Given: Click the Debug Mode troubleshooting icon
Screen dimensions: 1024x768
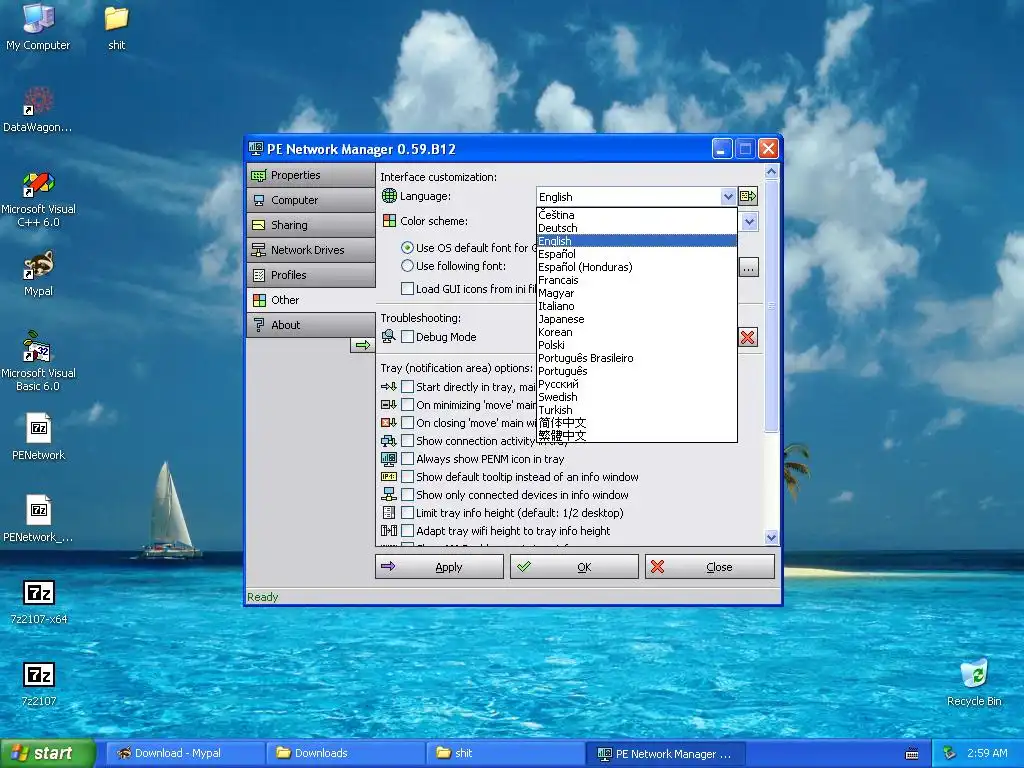Looking at the screenshot, I should pyautogui.click(x=389, y=336).
